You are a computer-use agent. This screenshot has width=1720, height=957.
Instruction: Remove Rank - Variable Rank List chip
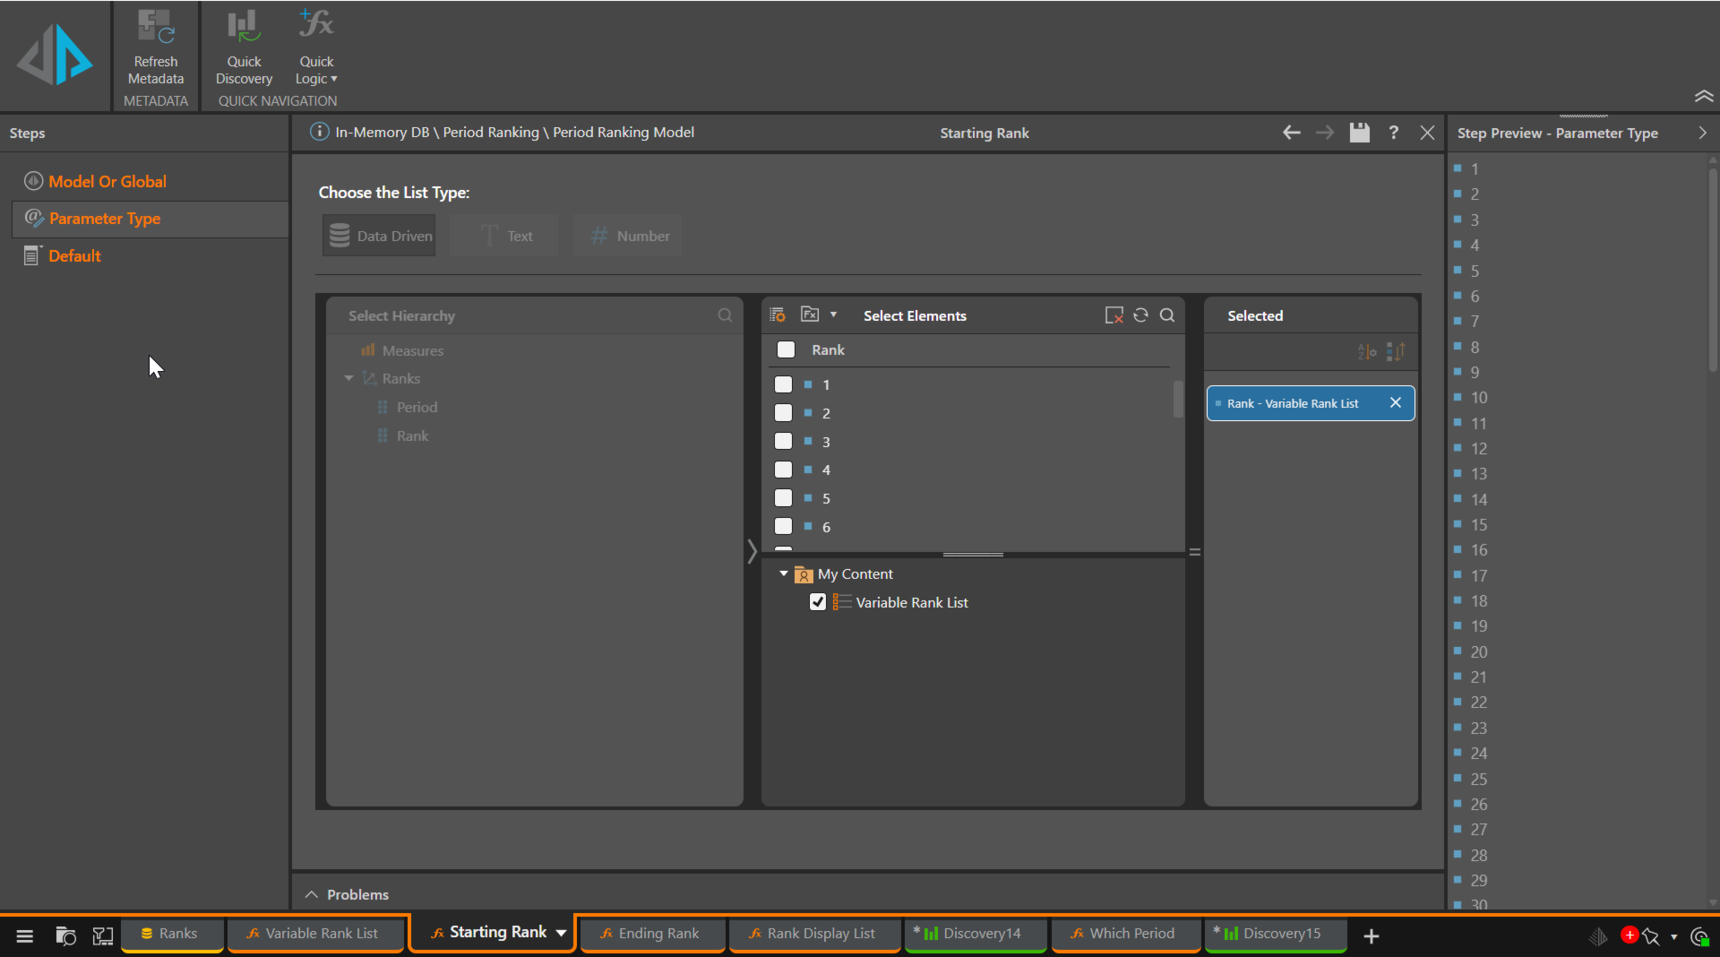[1395, 403]
